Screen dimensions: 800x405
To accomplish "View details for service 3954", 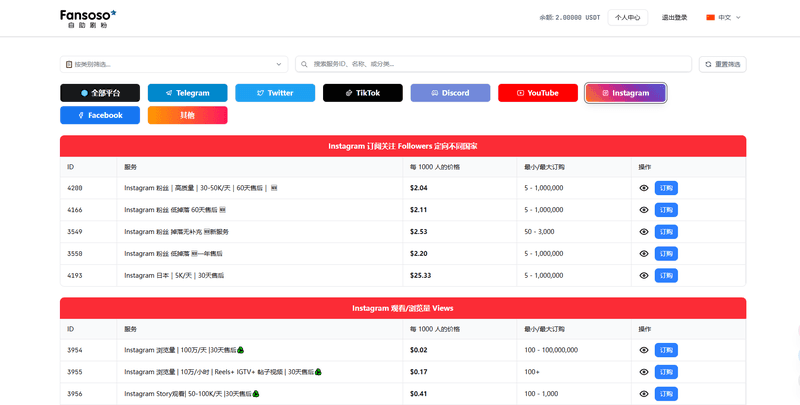I will click(644, 350).
